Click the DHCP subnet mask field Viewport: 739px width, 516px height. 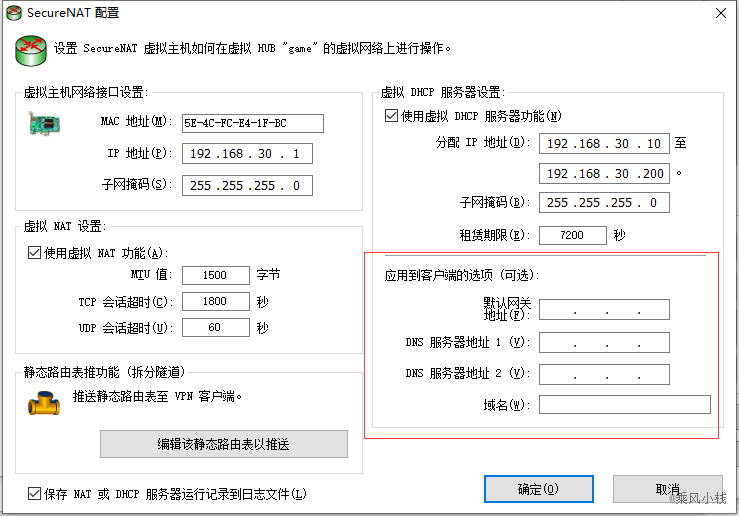pos(604,203)
